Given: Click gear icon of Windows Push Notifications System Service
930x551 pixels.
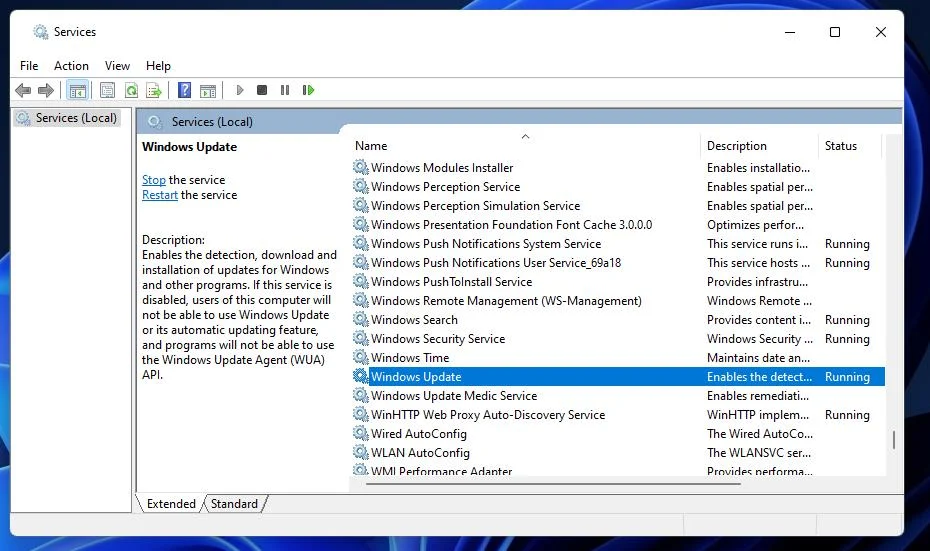Looking at the screenshot, I should coord(361,243).
